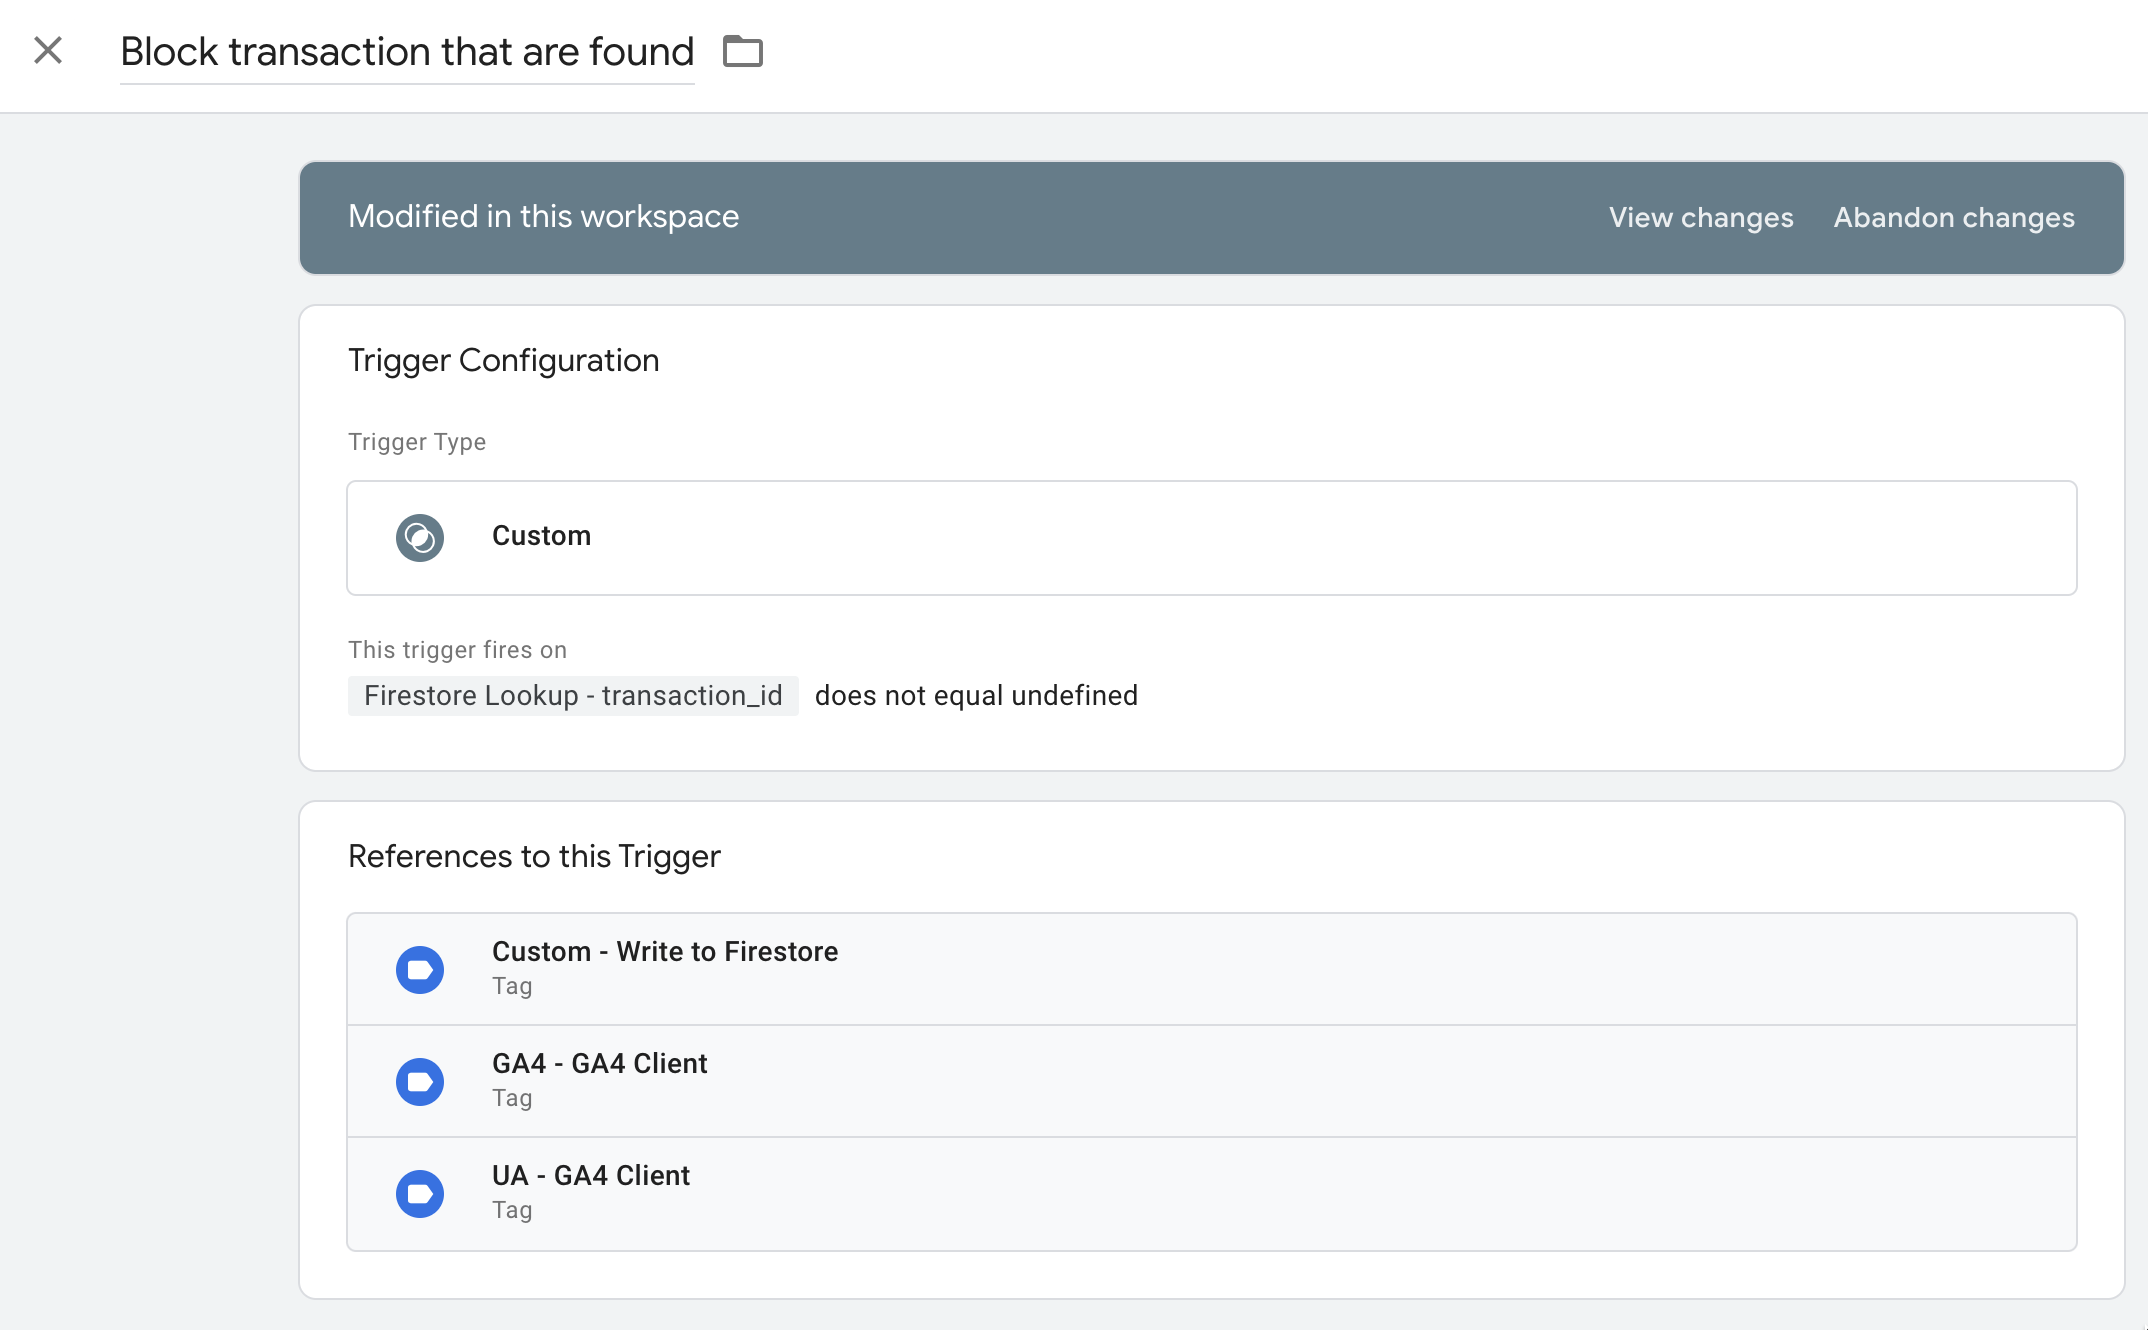Click tag icon beside UA - GA4 Client

coord(420,1194)
